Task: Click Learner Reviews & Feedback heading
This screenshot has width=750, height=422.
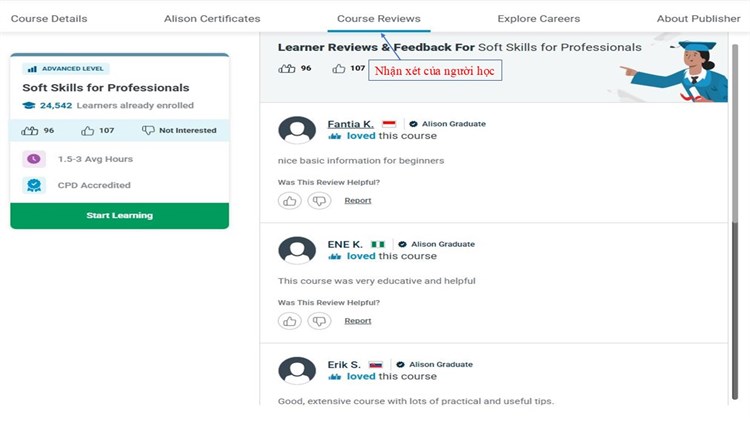Action: 460,47
